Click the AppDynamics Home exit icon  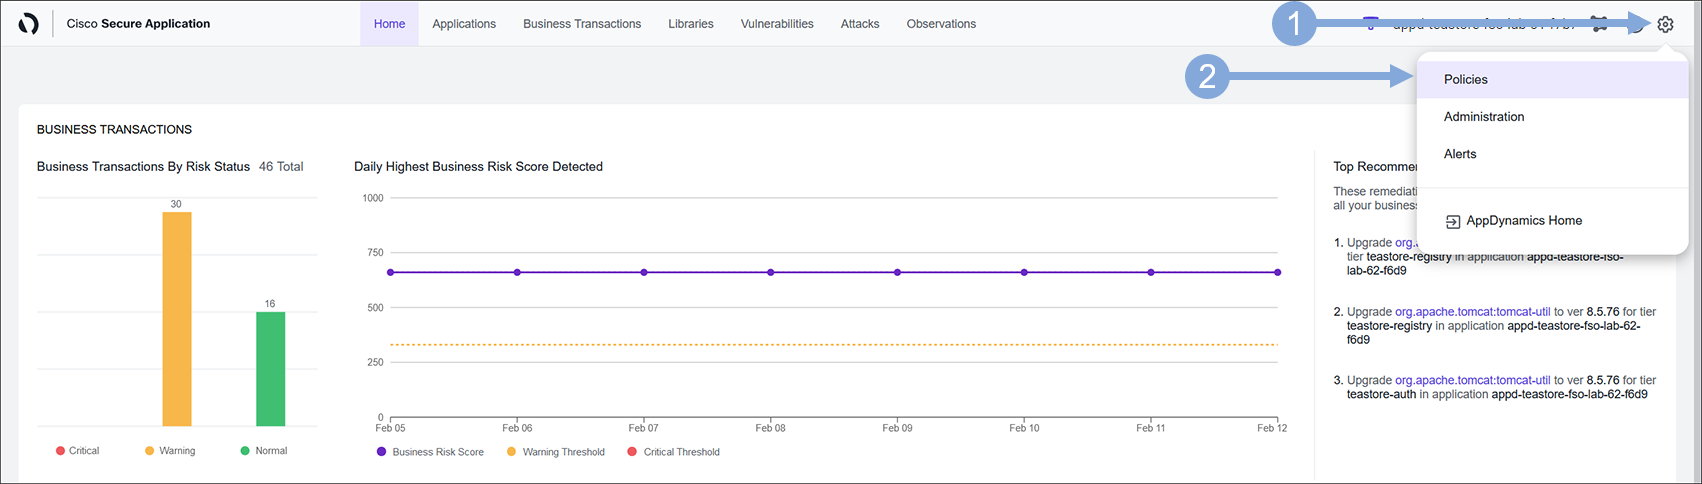tap(1453, 221)
